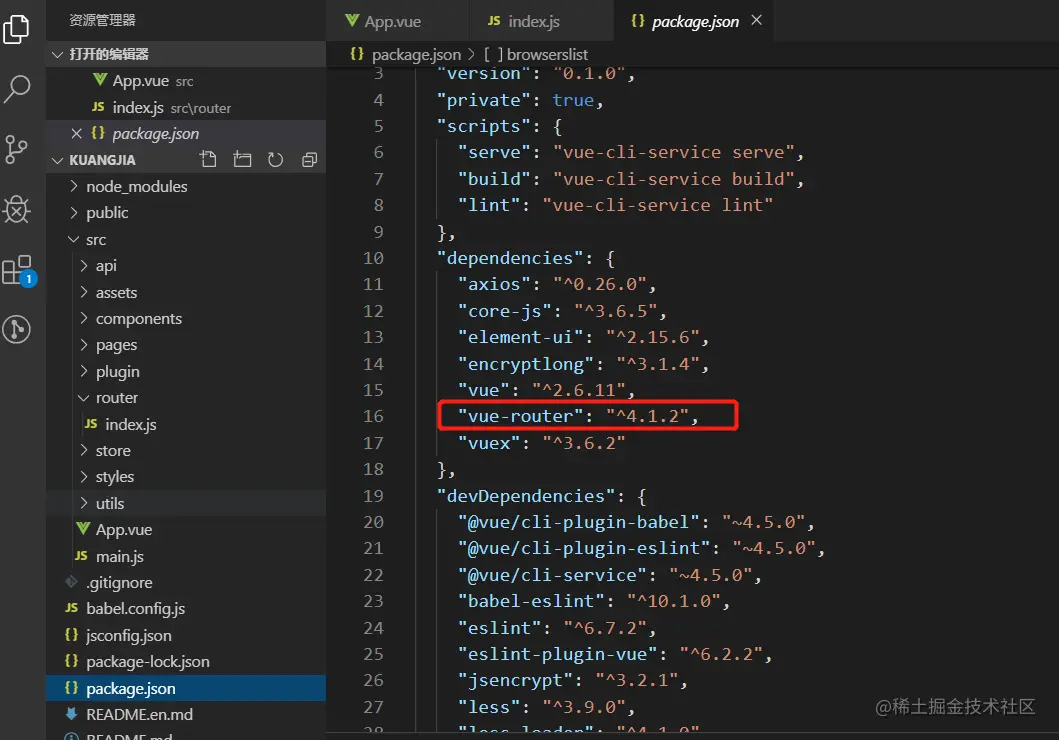Click the Refresh Explorer icon
Viewport: 1059px width, 740px height.
276,160
